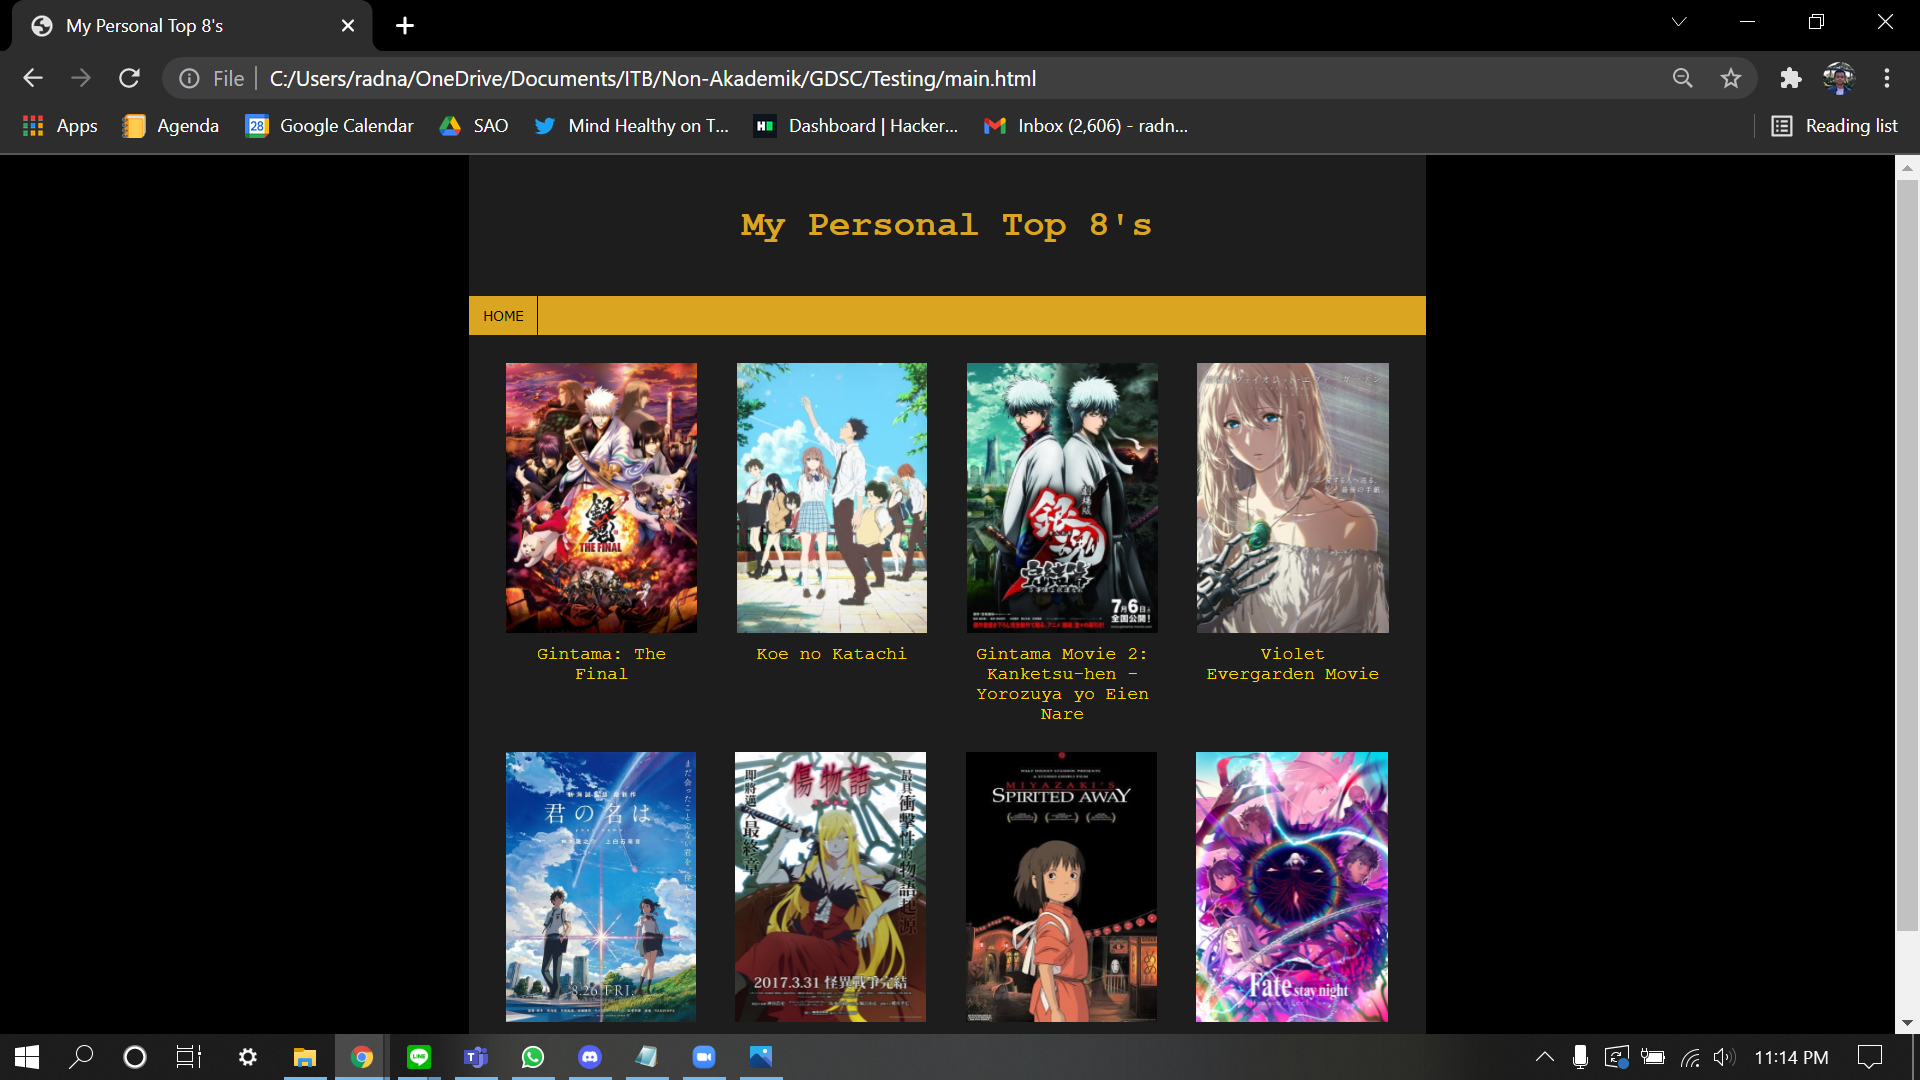
Task: Open Microsoft Teams from the taskbar
Action: (476, 1057)
